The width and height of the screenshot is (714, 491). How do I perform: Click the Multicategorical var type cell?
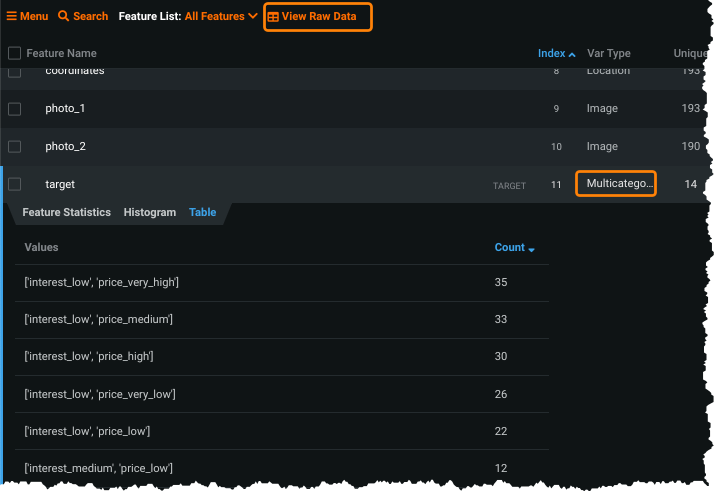pos(616,184)
